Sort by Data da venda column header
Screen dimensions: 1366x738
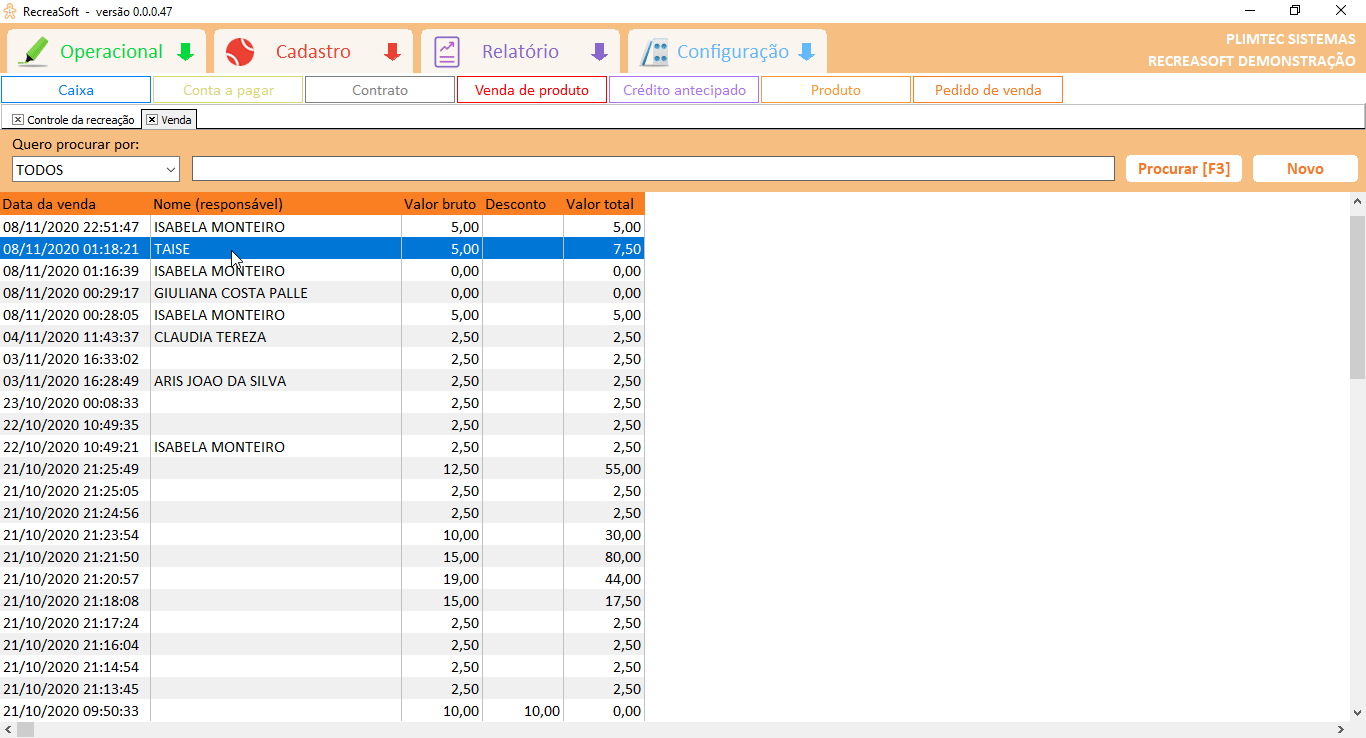75,204
